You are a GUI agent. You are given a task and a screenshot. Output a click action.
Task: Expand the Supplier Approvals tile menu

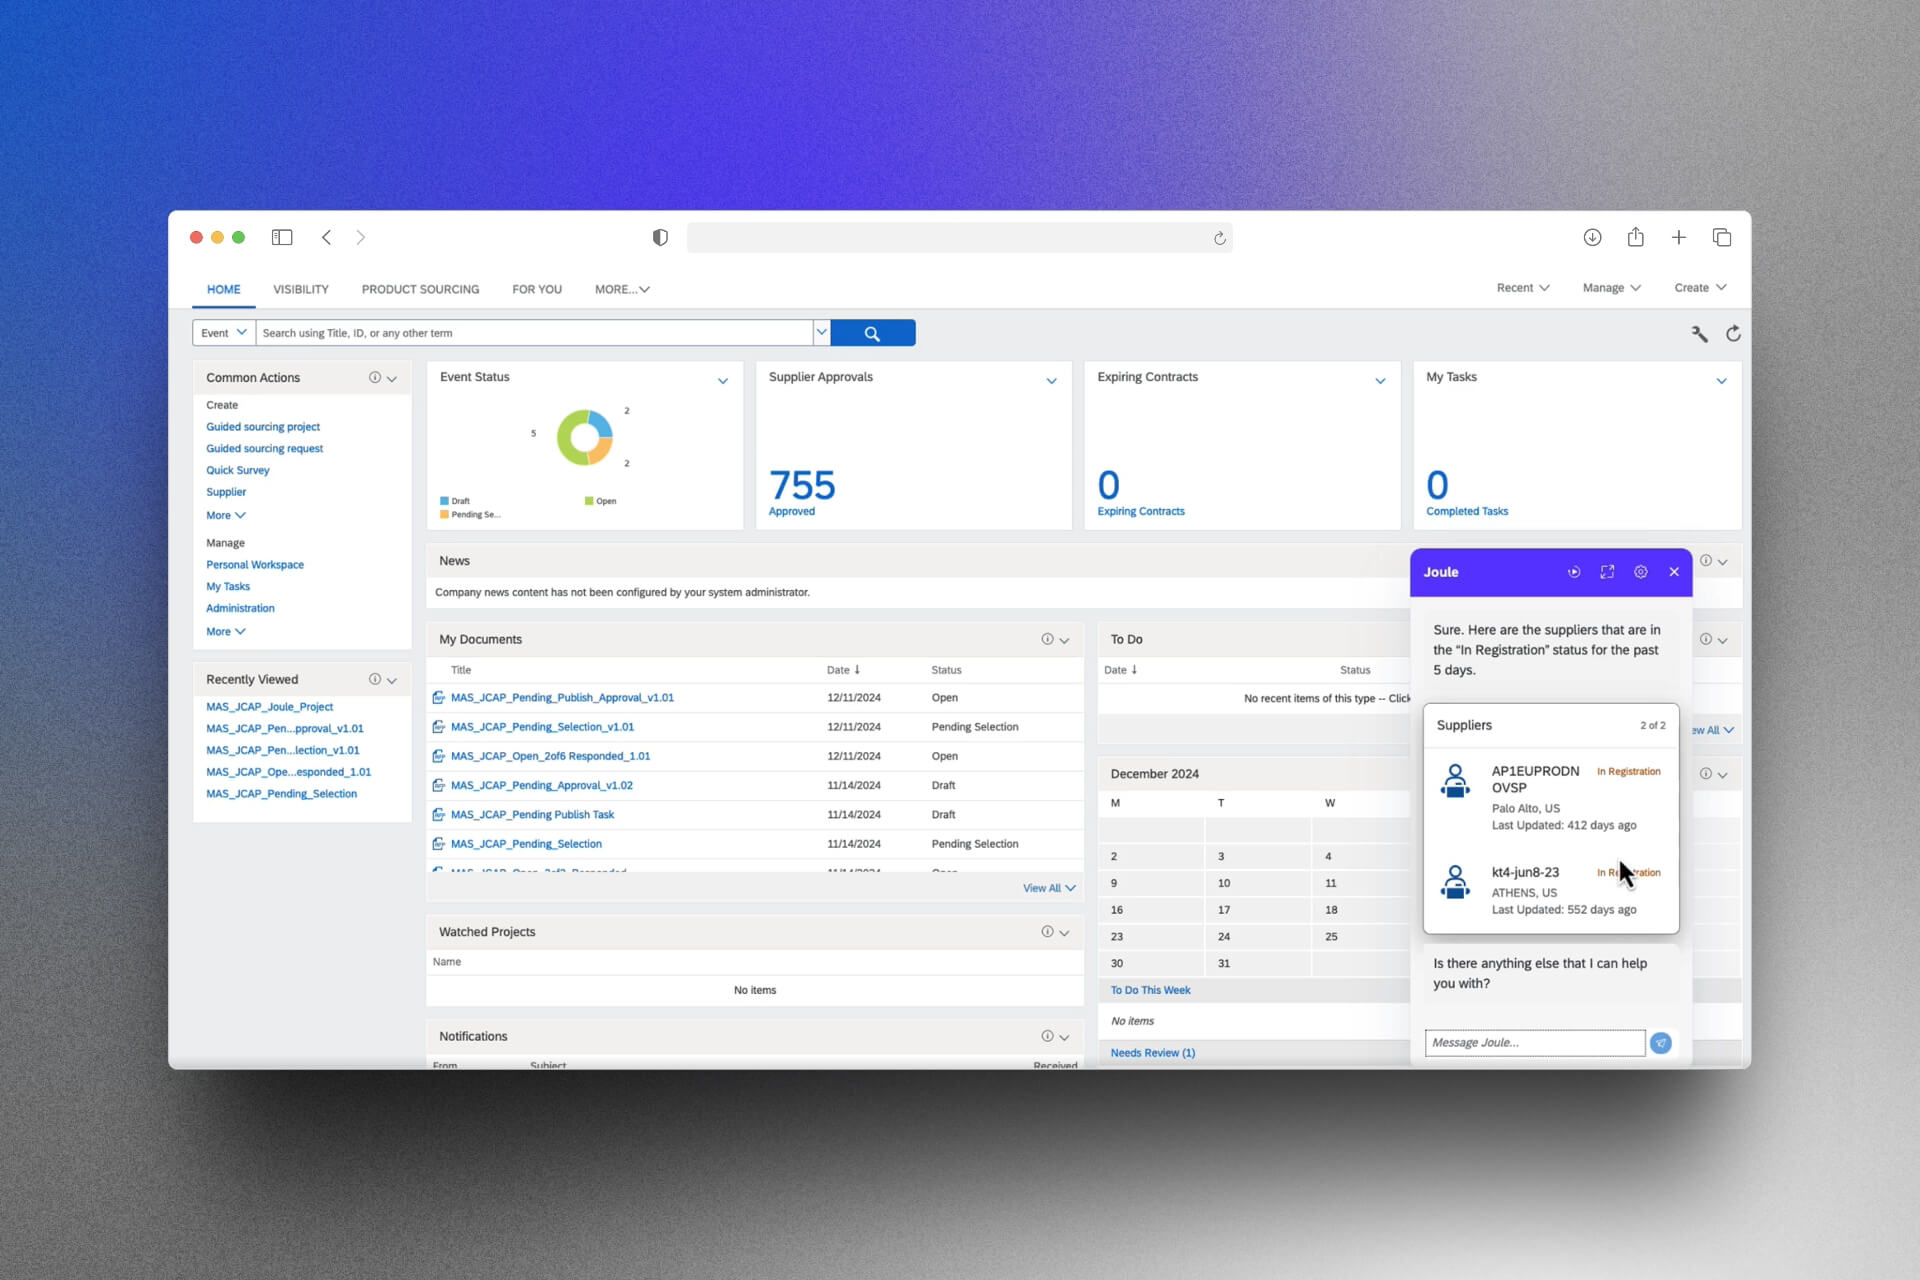(1051, 381)
